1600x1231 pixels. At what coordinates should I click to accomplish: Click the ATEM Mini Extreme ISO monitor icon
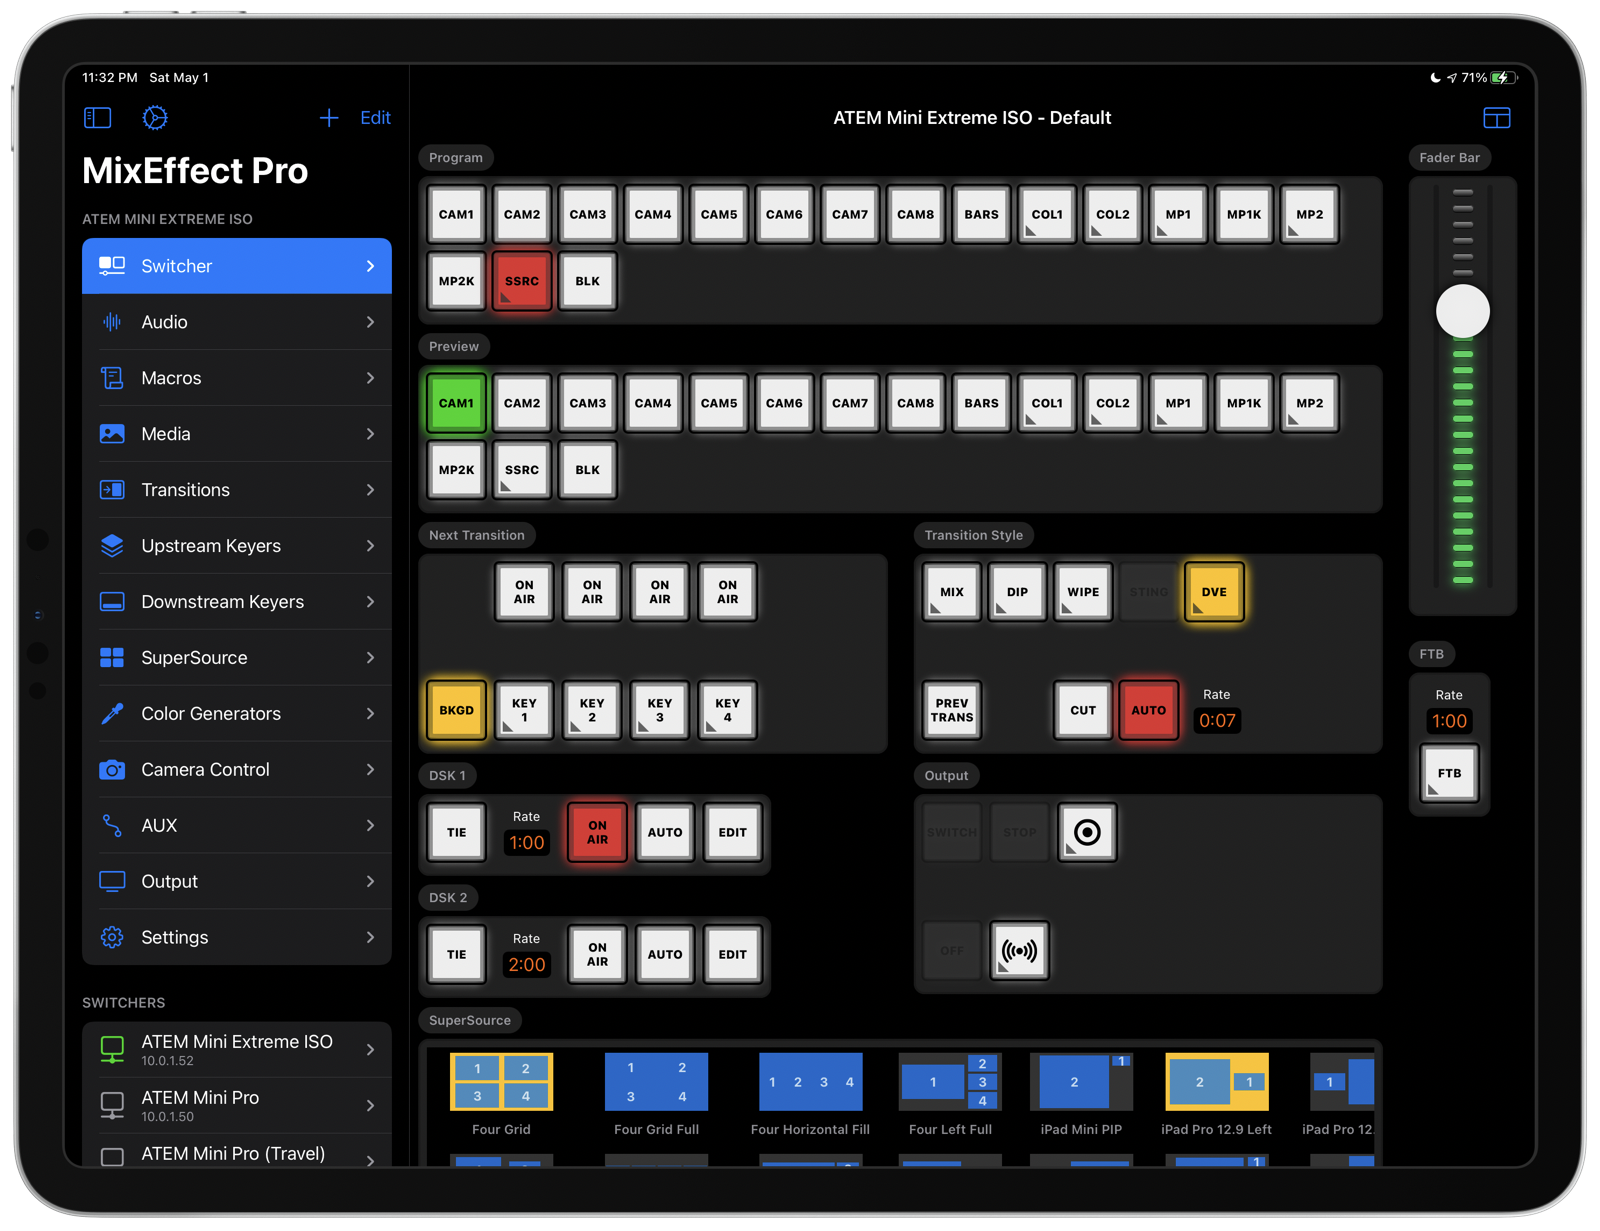(112, 1049)
